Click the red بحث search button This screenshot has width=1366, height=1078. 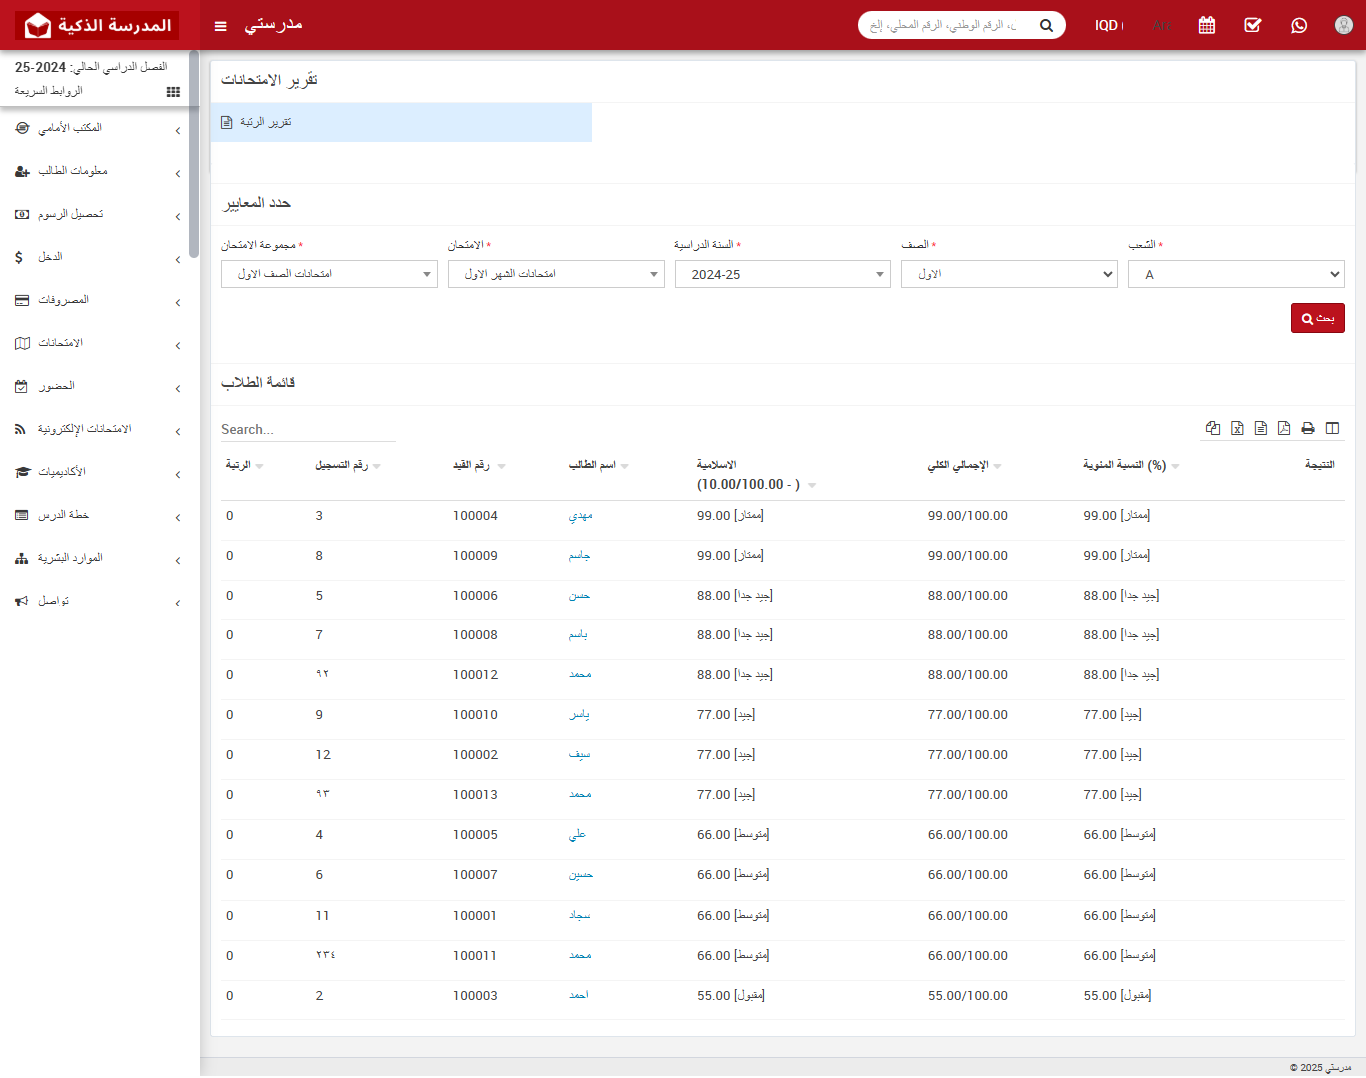(x=1317, y=318)
